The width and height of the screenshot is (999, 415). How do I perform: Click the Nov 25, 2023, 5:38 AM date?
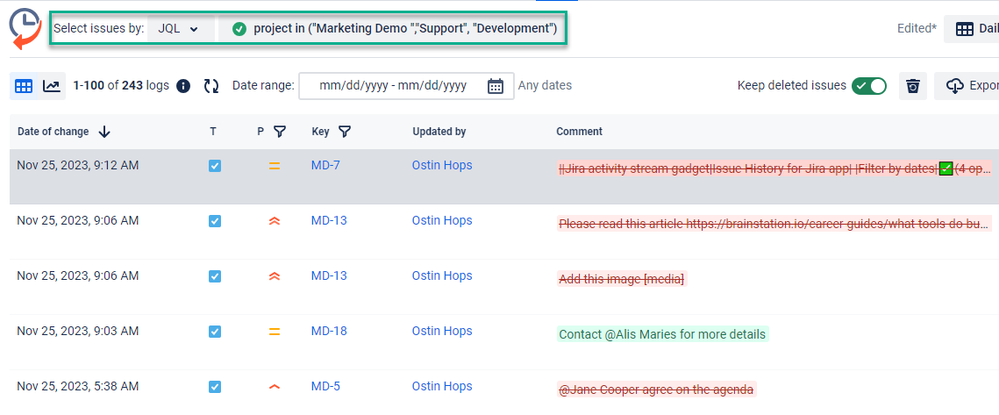coord(78,386)
